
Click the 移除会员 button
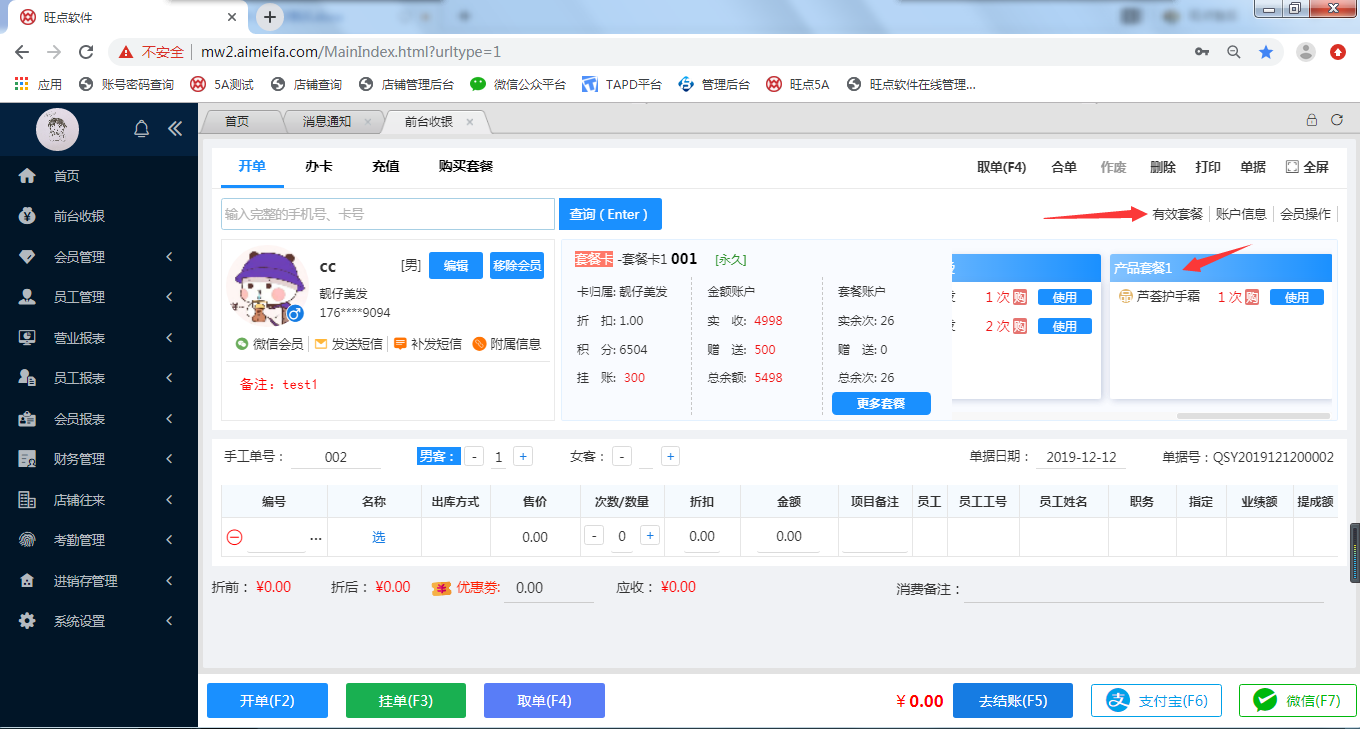click(517, 265)
